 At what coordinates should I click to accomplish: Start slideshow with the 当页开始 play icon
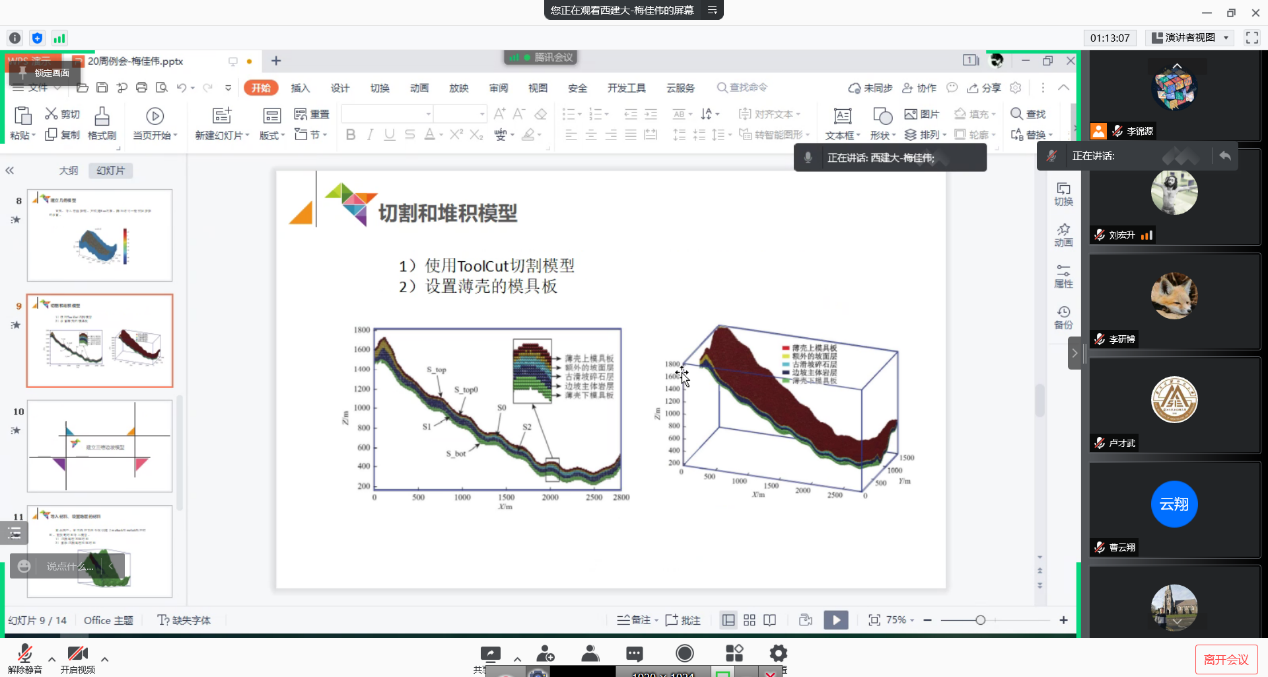click(x=155, y=116)
